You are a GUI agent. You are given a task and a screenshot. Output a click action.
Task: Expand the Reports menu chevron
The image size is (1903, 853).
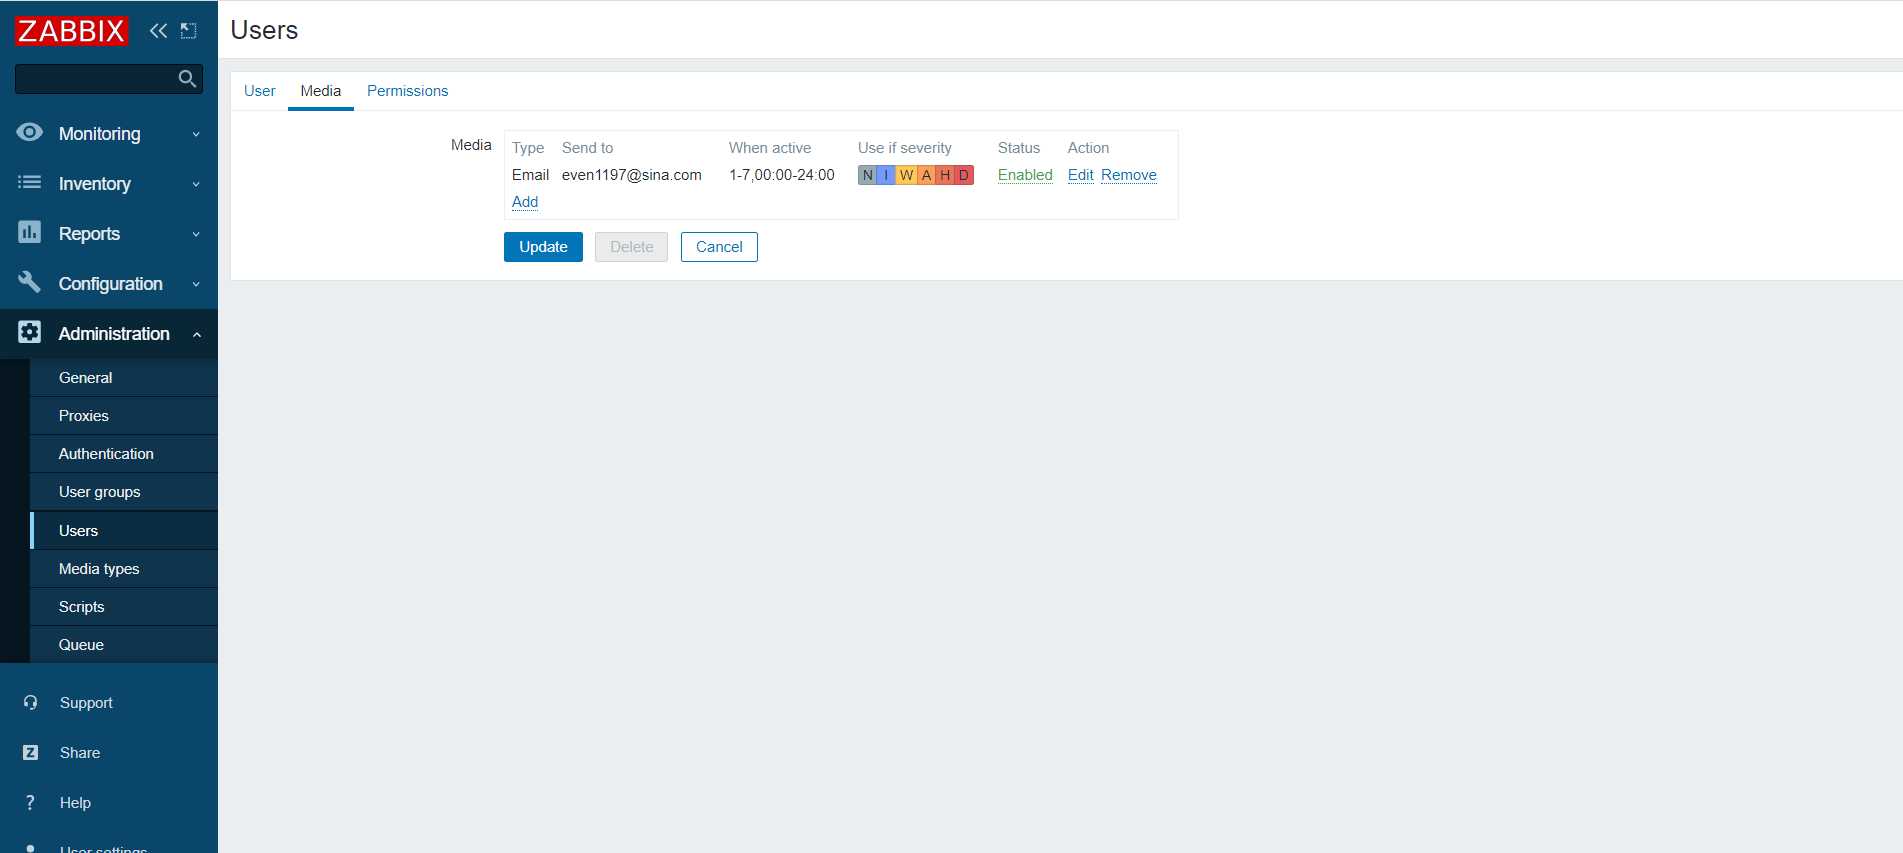pyautogui.click(x=196, y=234)
